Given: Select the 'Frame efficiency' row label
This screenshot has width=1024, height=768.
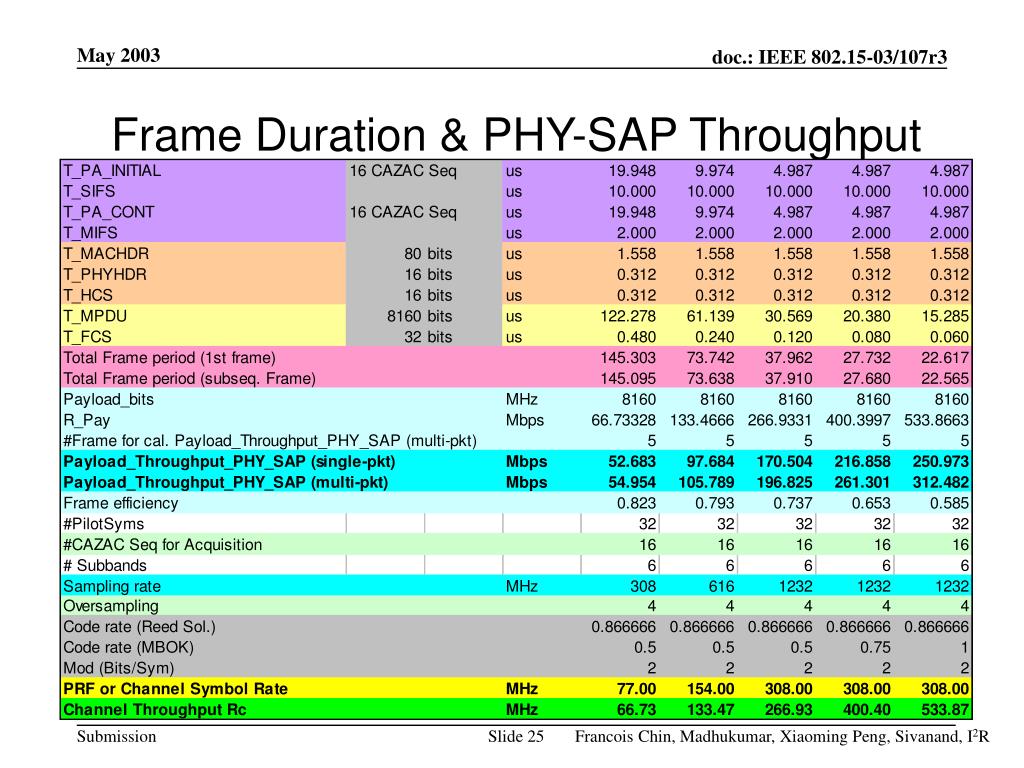Looking at the screenshot, I should point(120,504).
